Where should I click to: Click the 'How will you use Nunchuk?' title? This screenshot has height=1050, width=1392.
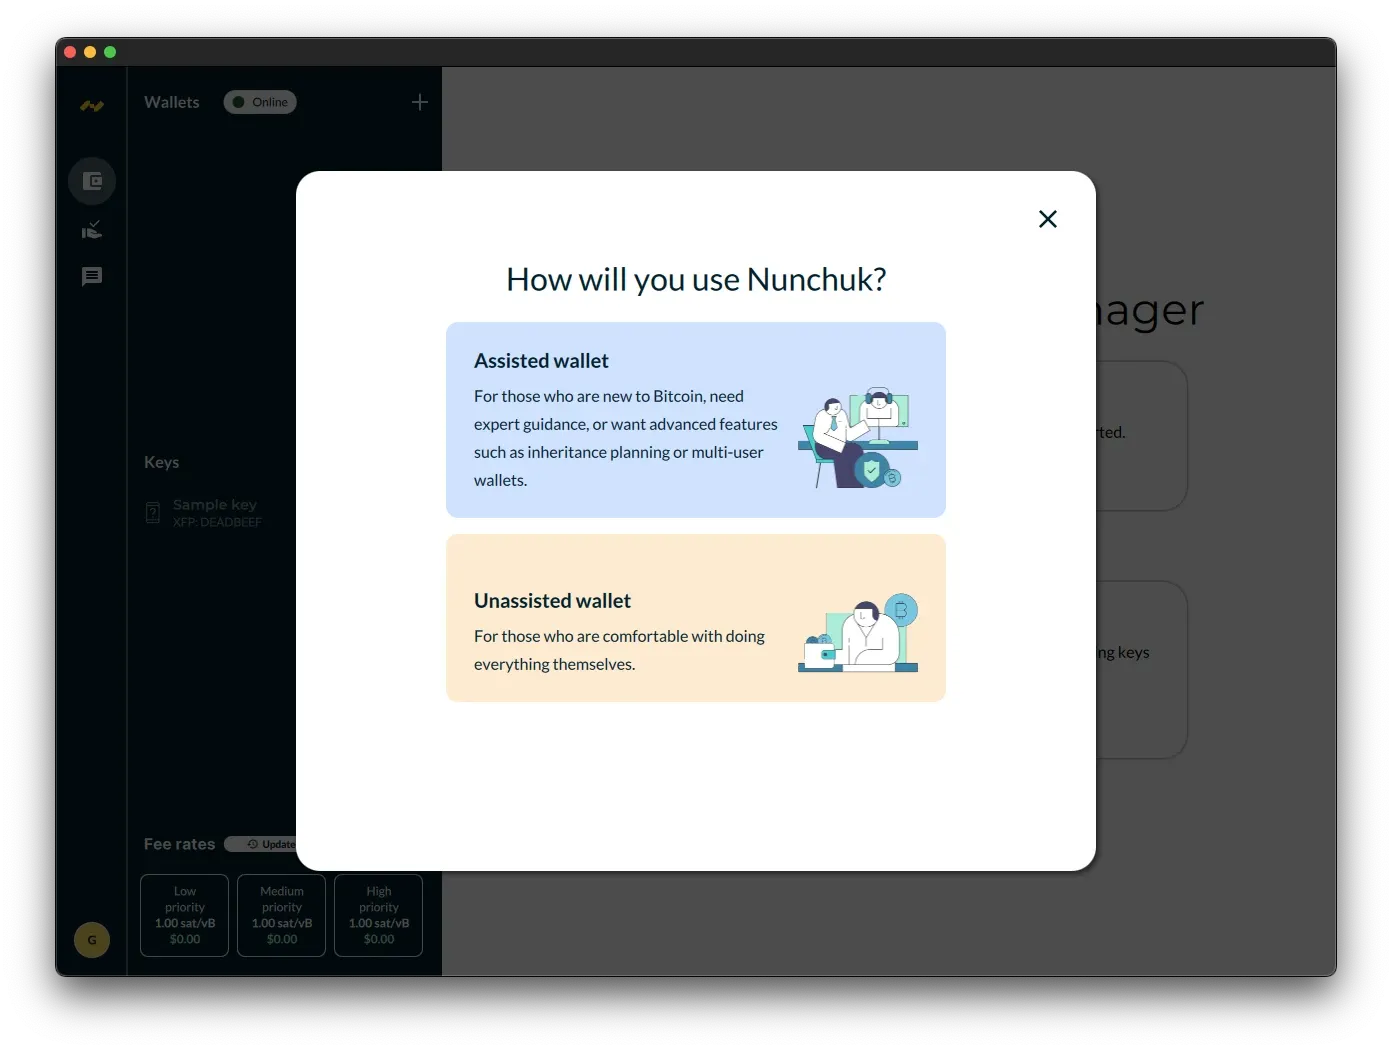click(x=696, y=280)
